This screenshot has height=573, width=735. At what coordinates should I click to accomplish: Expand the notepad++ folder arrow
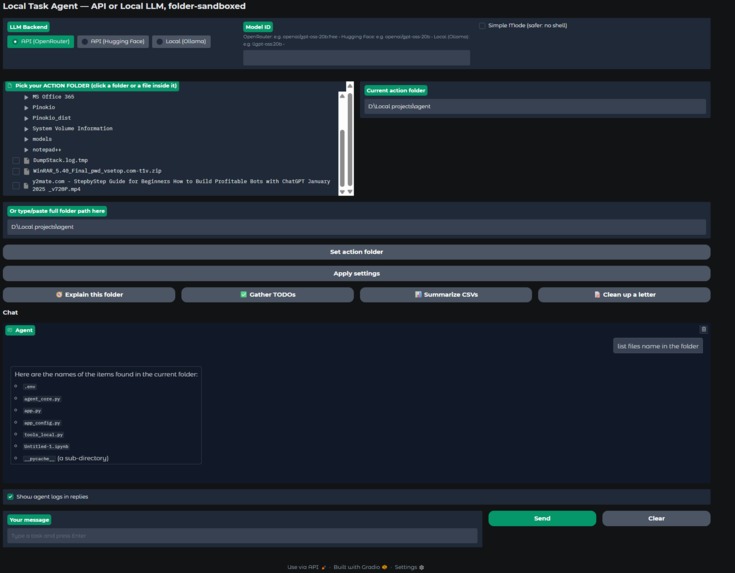pyautogui.click(x=26, y=150)
